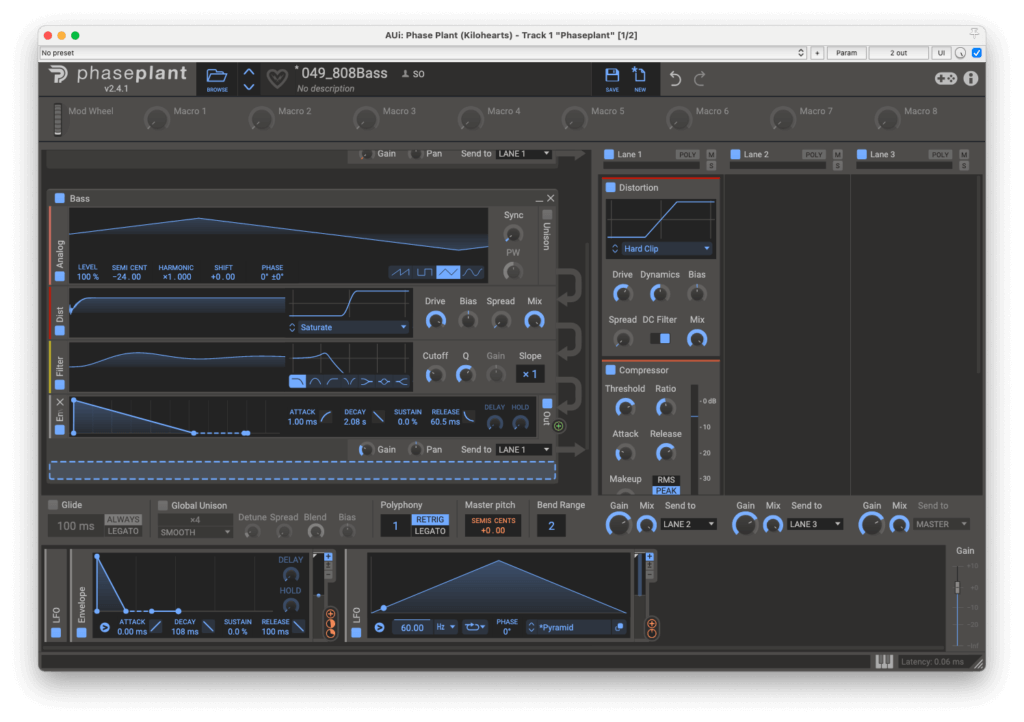Click the Bend Range value field
Image resolution: width=1024 pixels, height=722 pixels.
coord(551,526)
